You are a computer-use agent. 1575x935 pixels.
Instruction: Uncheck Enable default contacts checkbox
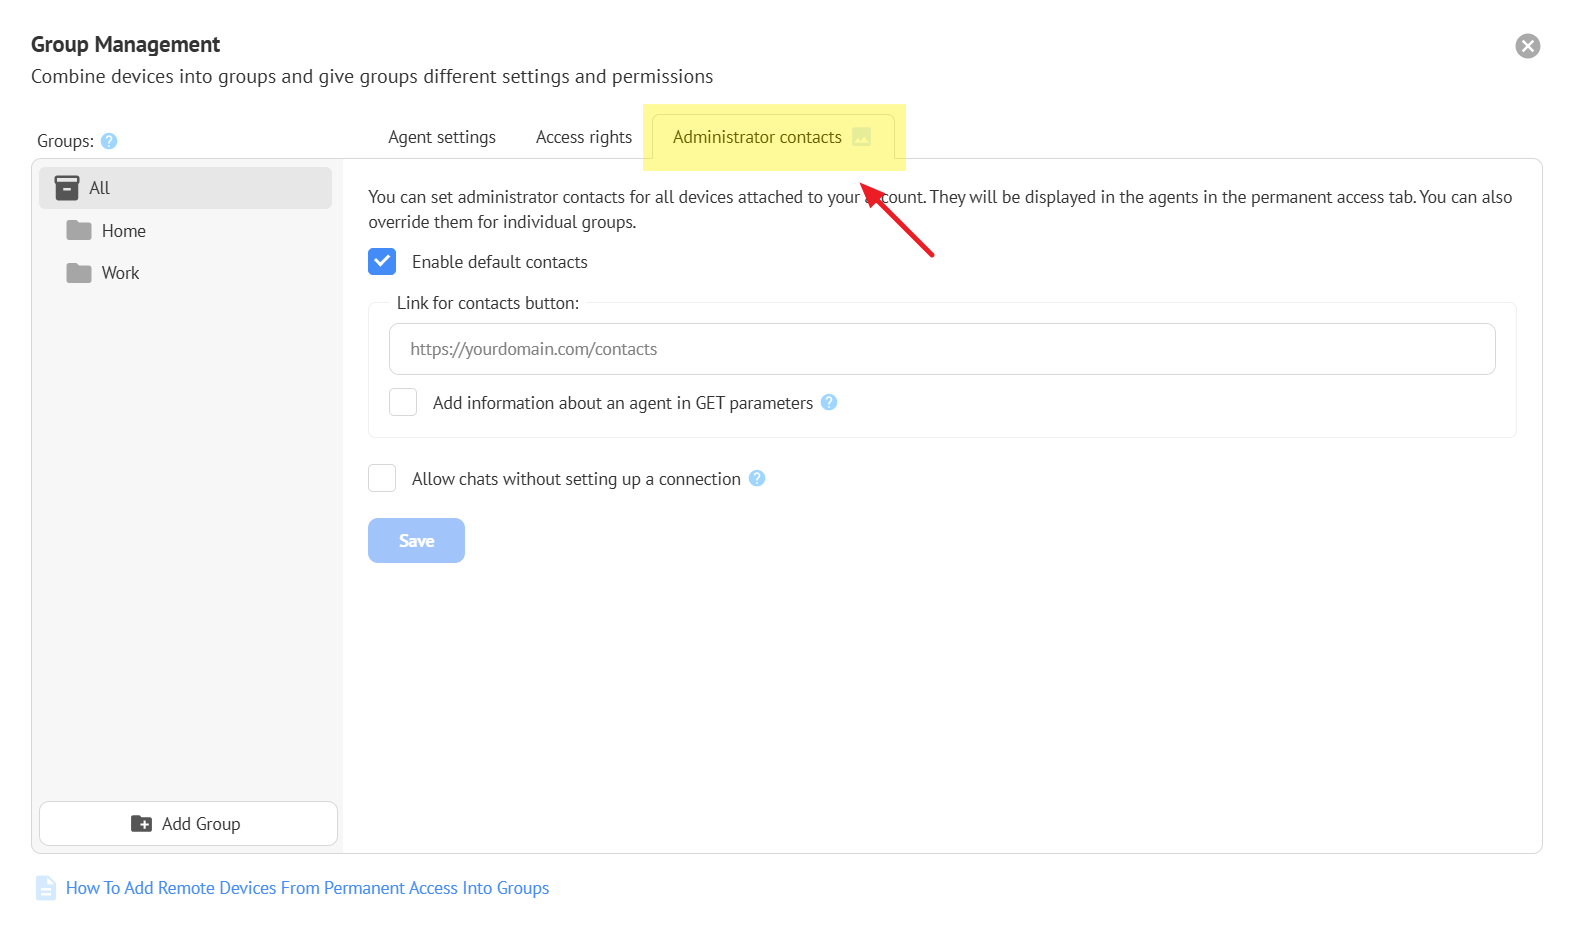tap(382, 262)
